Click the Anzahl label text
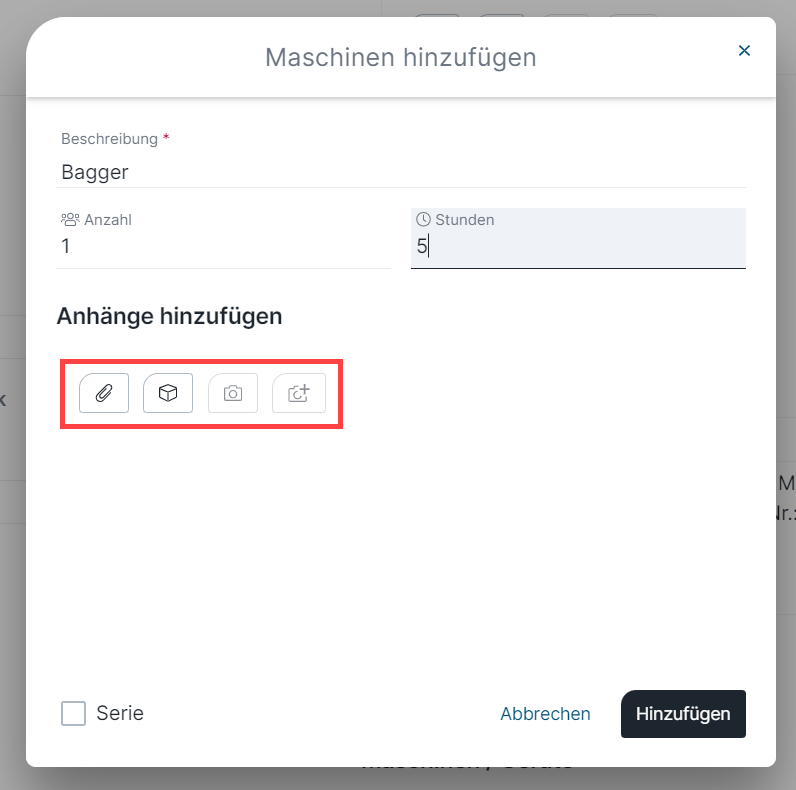This screenshot has height=790, width=796. (108, 220)
